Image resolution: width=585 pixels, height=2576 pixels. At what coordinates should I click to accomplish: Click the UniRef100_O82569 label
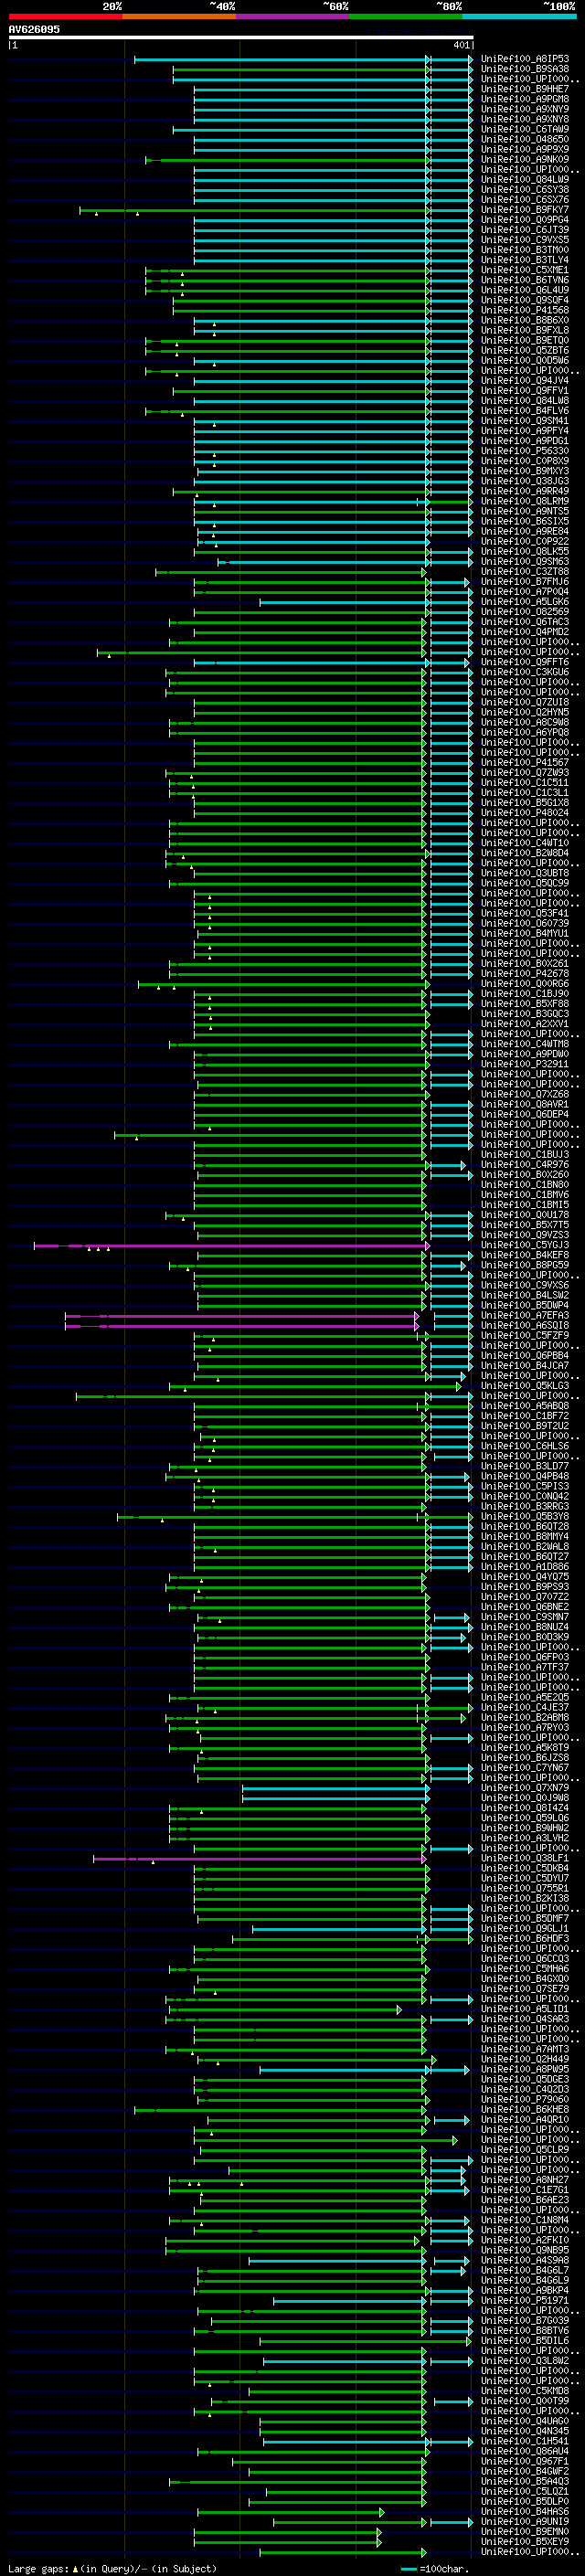[524, 611]
